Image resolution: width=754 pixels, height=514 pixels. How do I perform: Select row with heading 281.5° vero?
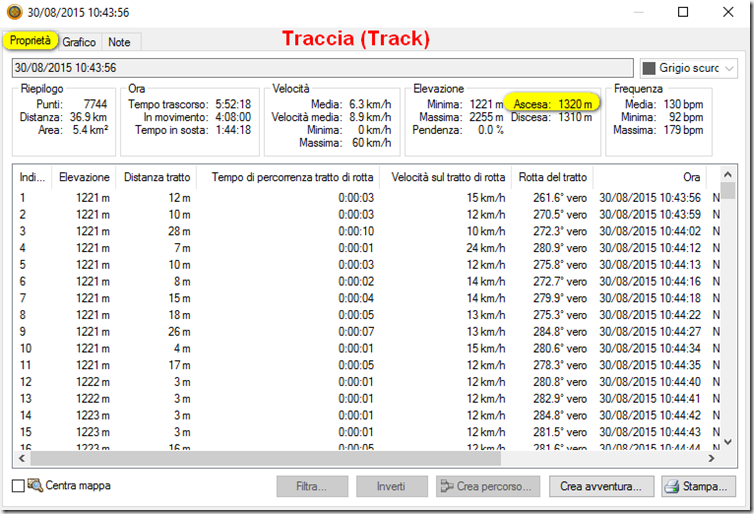click(x=367, y=432)
